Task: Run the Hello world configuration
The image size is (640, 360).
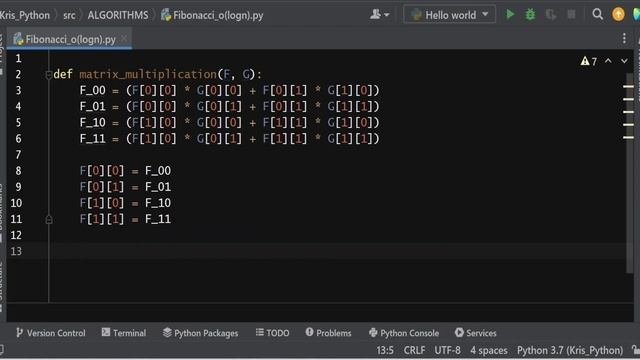Action: [510, 15]
